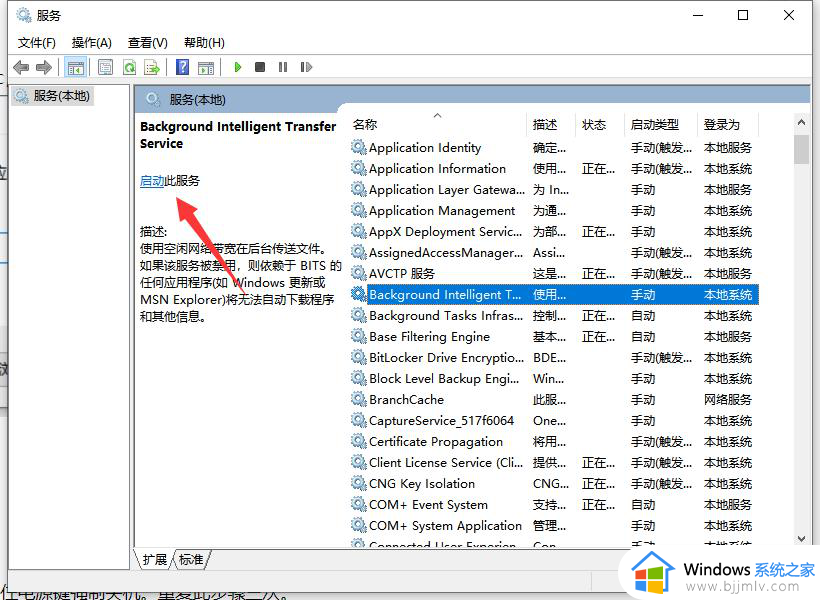Toggle the action pane toolbar icon
The width and height of the screenshot is (820, 600).
pos(206,67)
